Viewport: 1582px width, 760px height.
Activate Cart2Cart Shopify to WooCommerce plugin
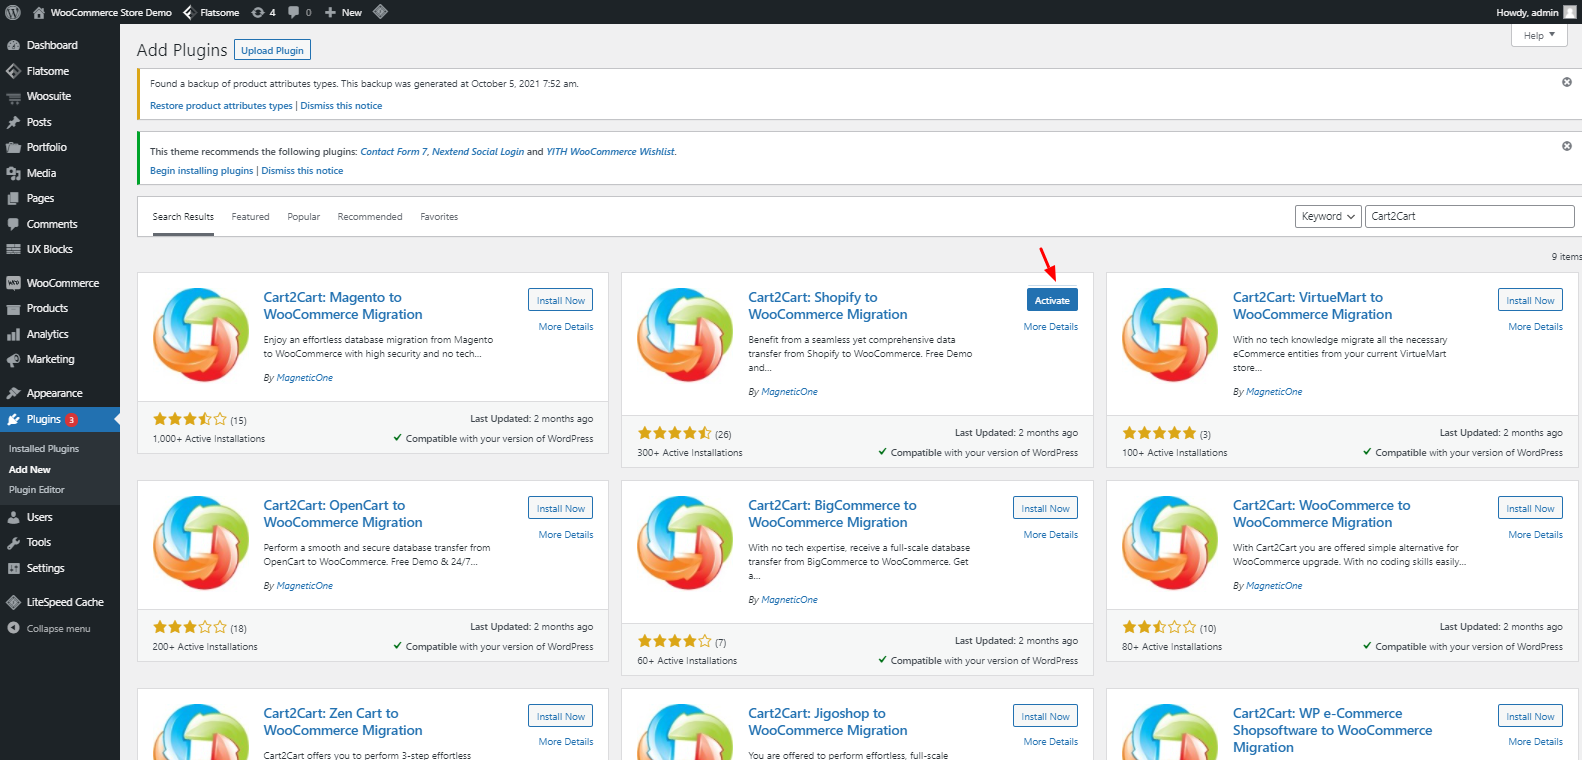tap(1052, 300)
